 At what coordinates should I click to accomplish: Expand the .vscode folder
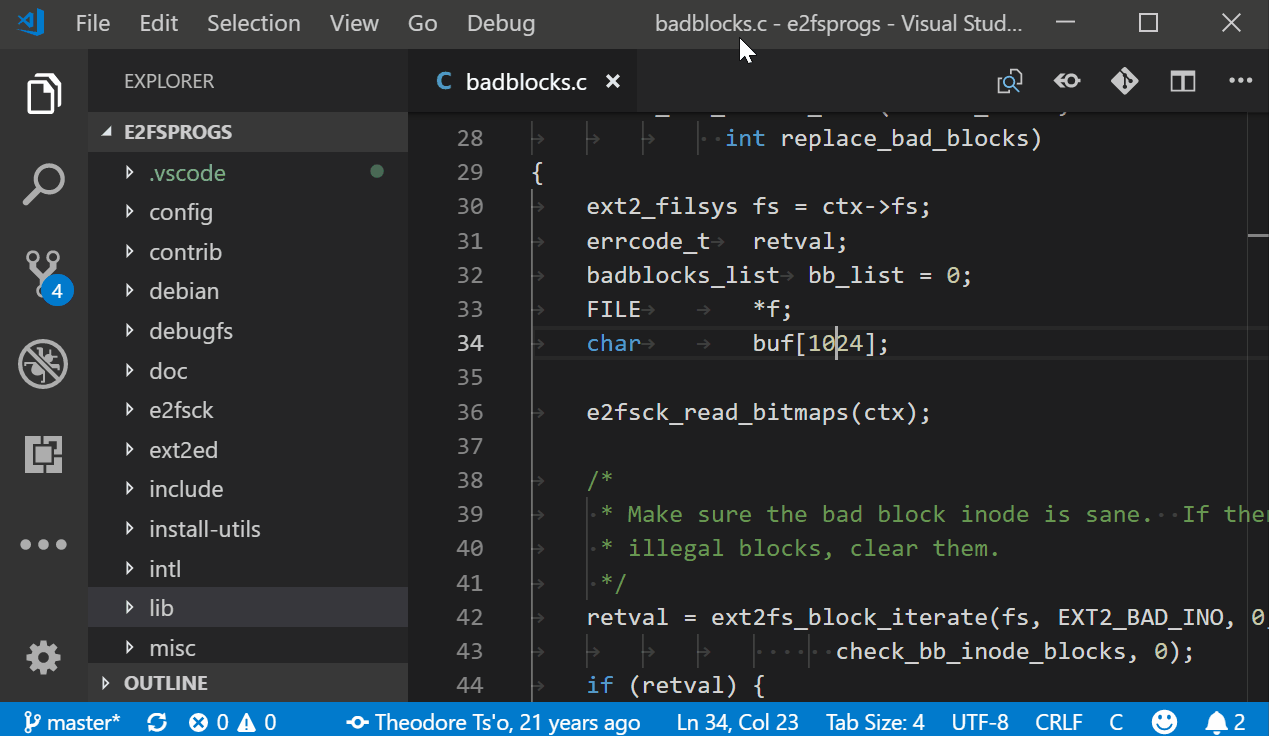pos(248,172)
